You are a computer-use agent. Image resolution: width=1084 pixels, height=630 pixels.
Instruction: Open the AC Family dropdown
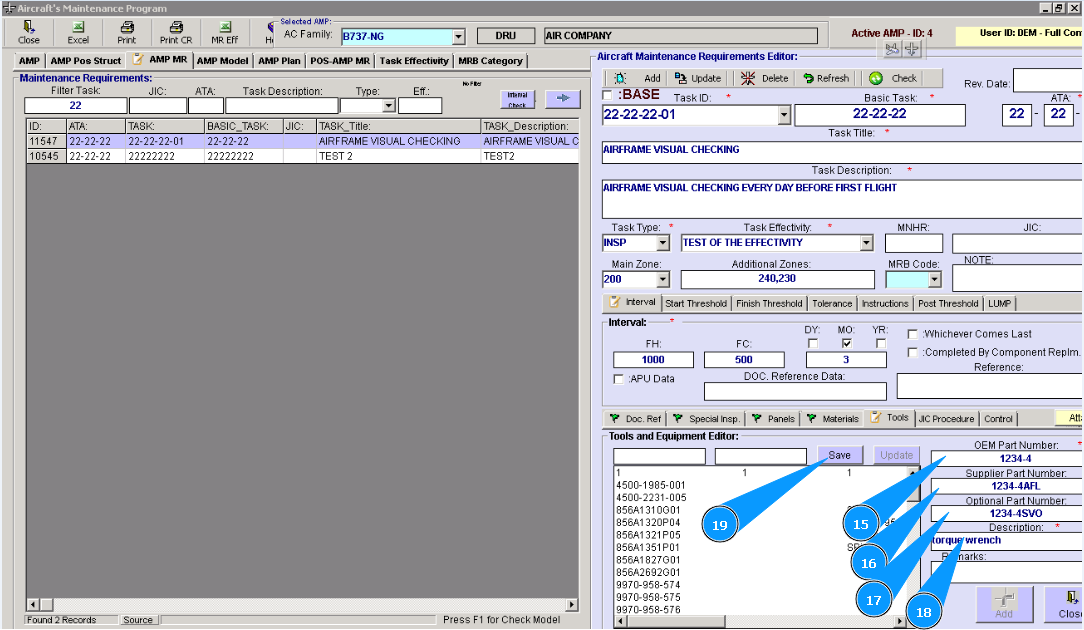point(458,37)
